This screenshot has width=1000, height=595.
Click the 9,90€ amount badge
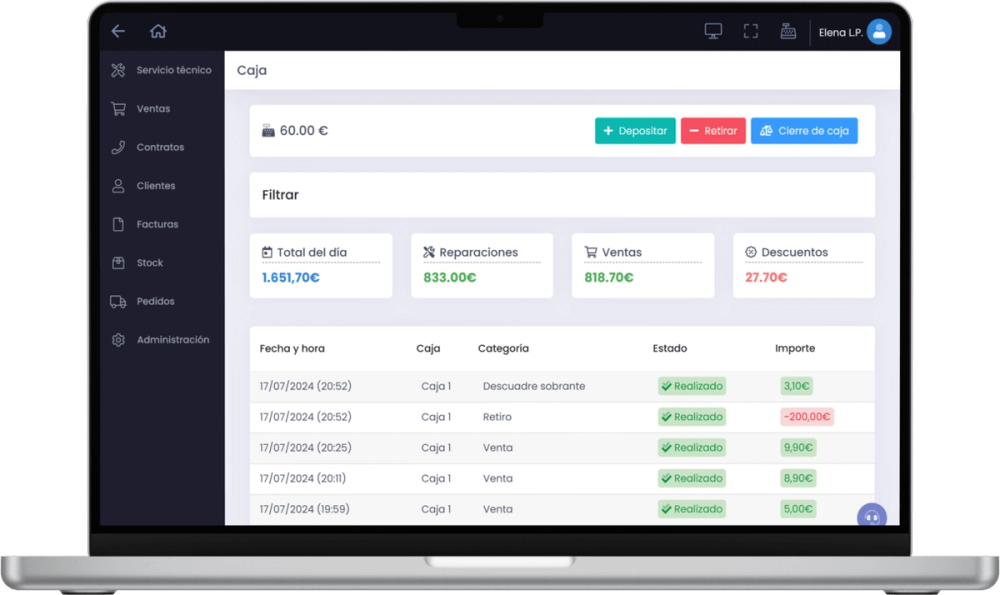pos(798,448)
